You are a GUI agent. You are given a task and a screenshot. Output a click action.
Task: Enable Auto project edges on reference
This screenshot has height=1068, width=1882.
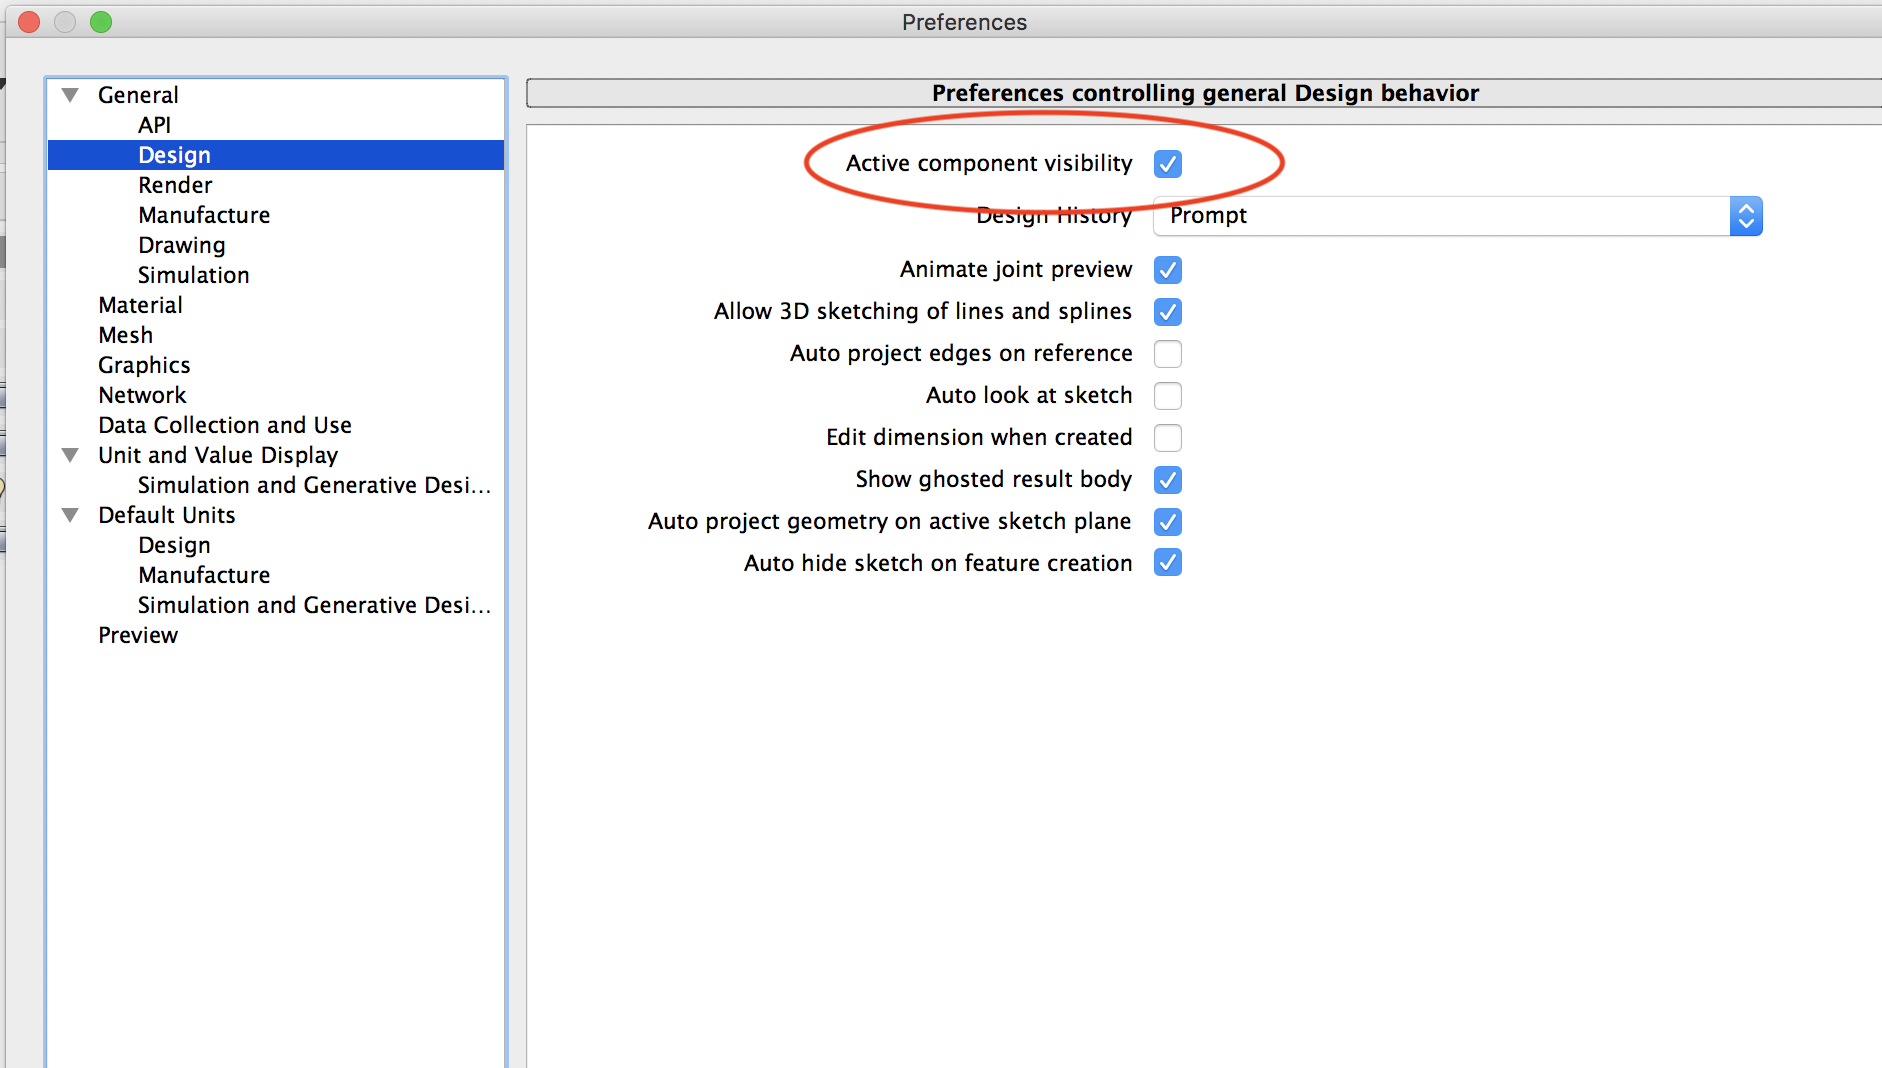click(1167, 353)
